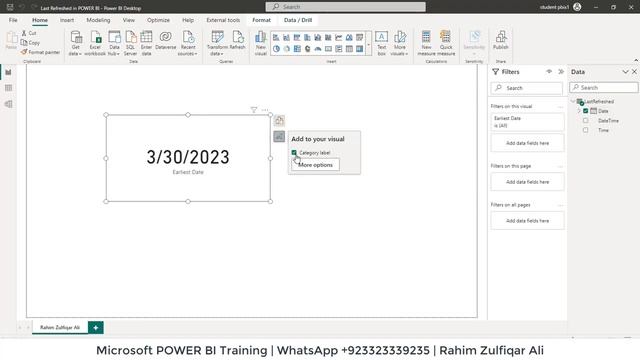Uncheck the Category label checkbox
This screenshot has width=640, height=360.
pyautogui.click(x=294, y=153)
